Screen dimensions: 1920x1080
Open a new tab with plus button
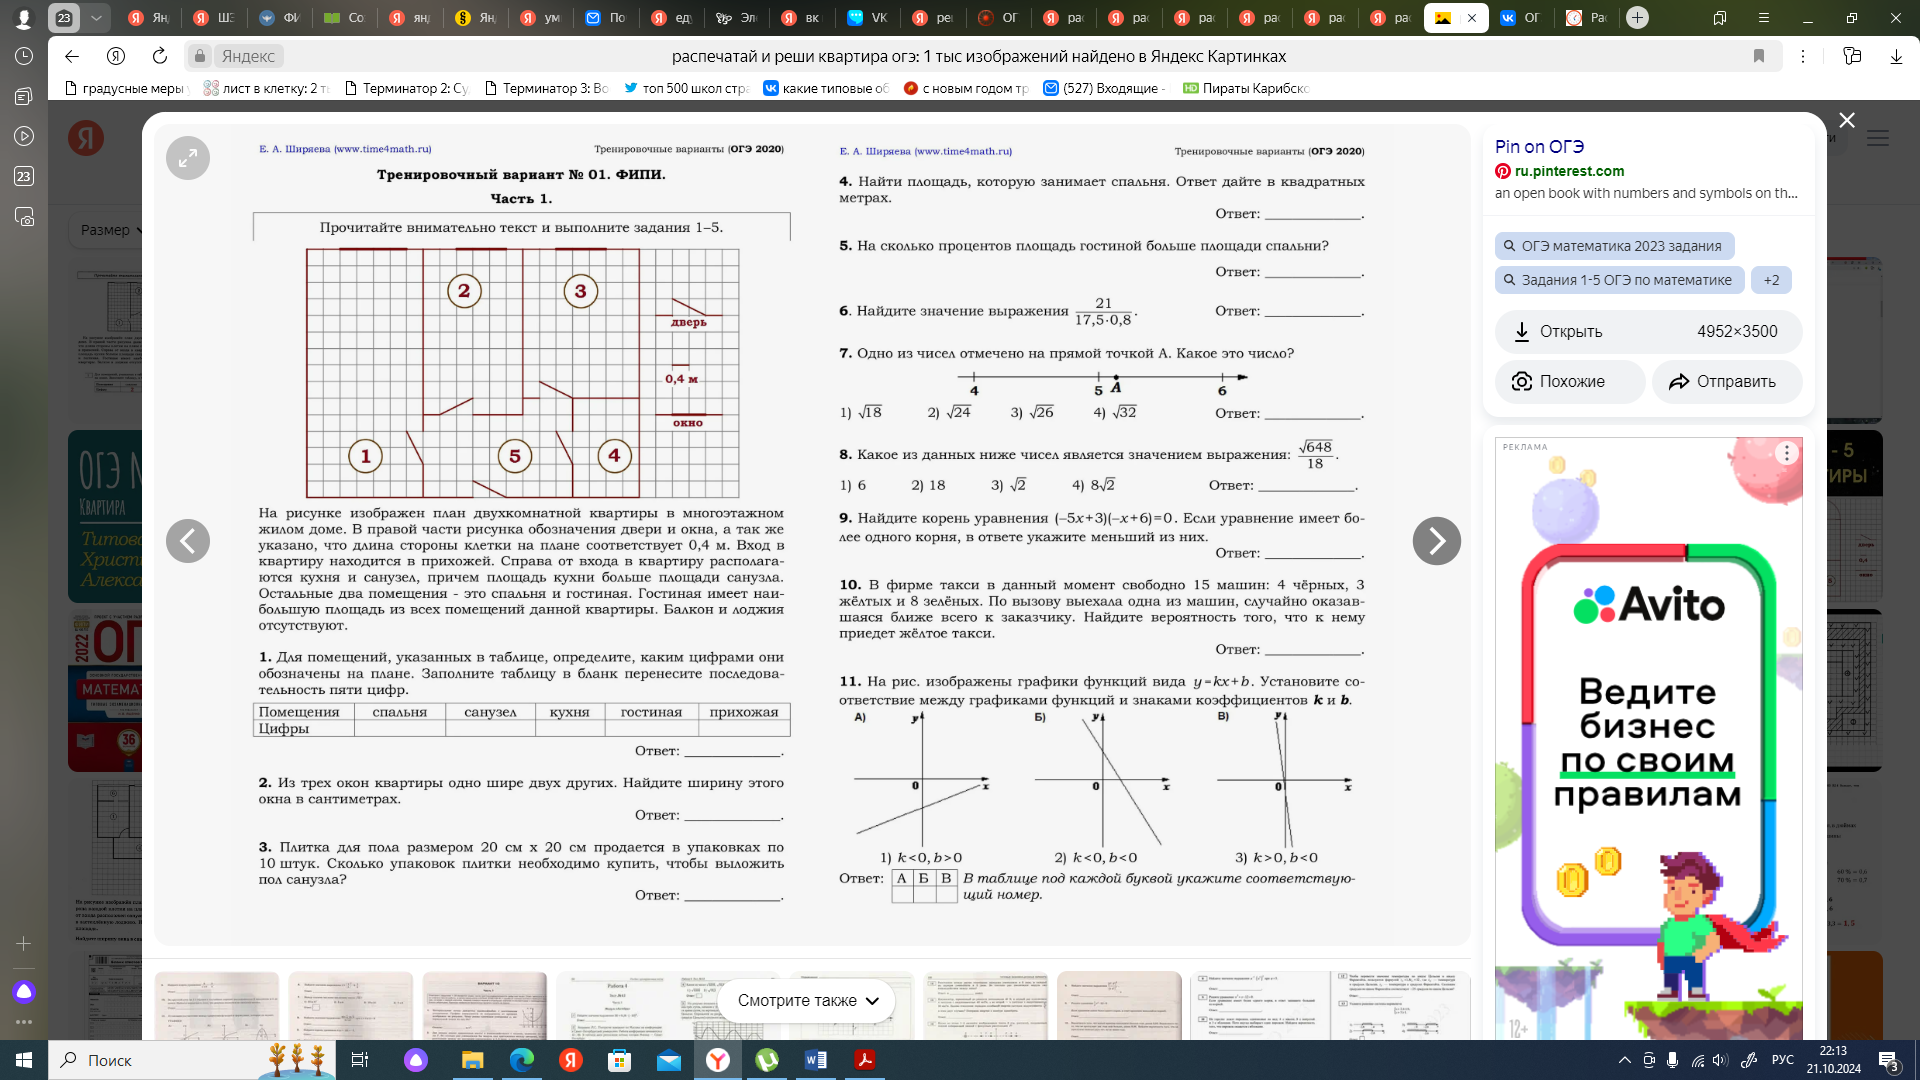point(1637,17)
